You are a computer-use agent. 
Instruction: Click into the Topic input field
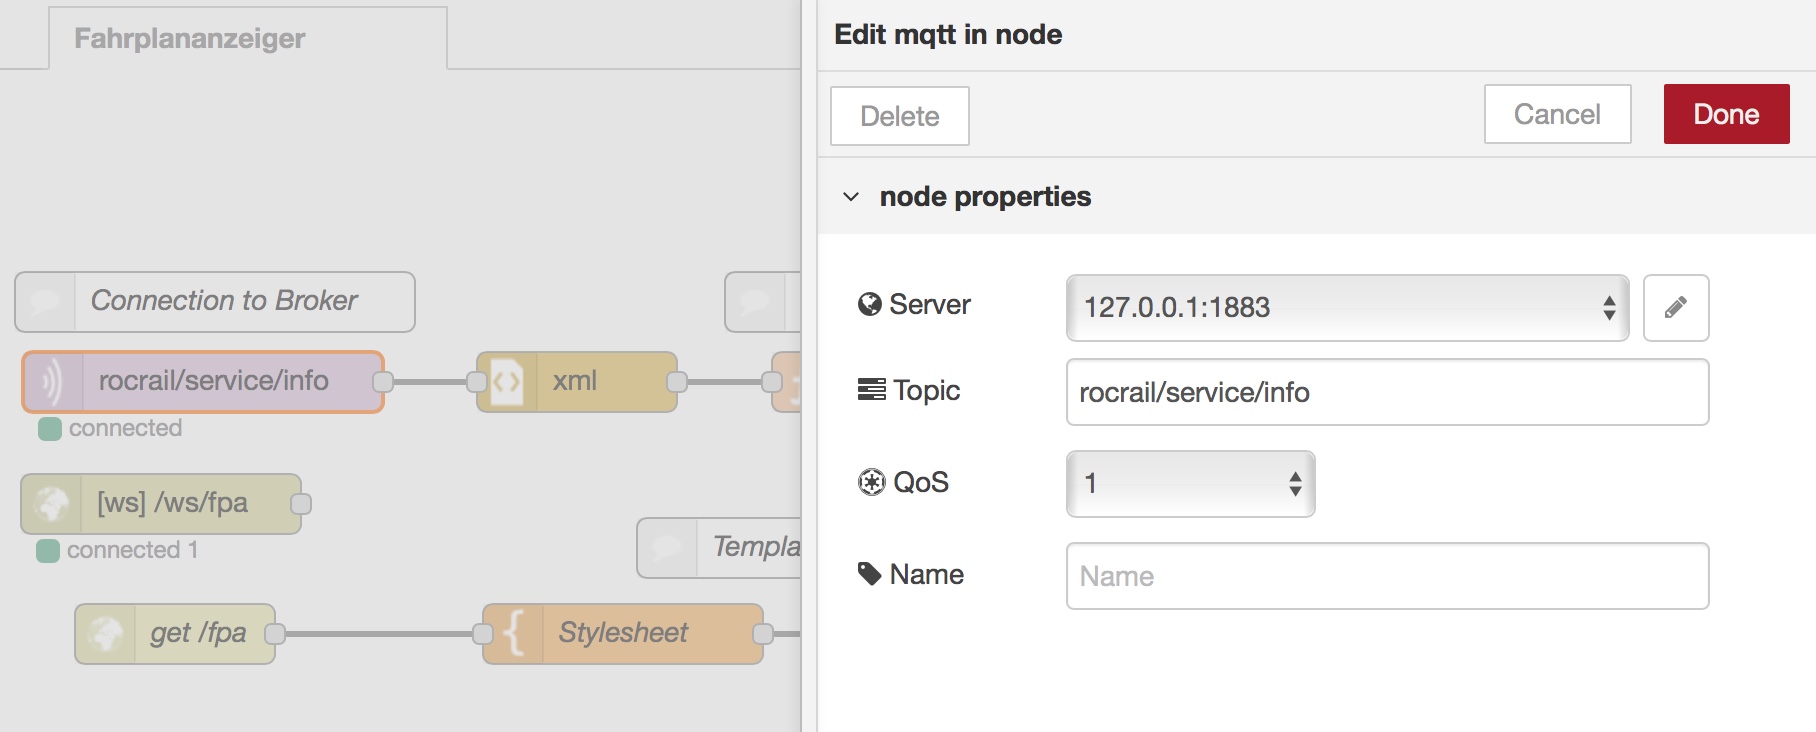[1386, 392]
